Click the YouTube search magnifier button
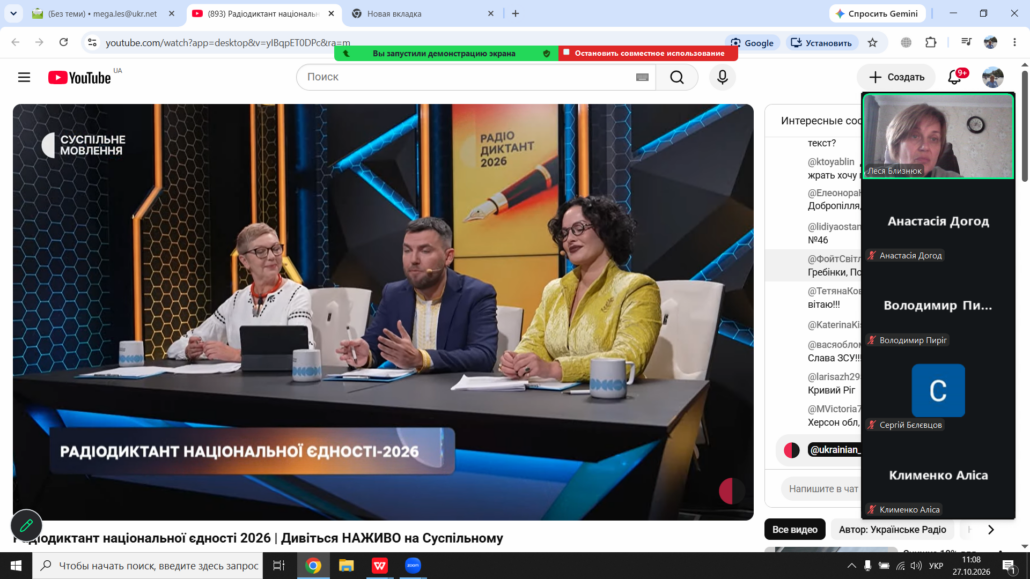 677,78
